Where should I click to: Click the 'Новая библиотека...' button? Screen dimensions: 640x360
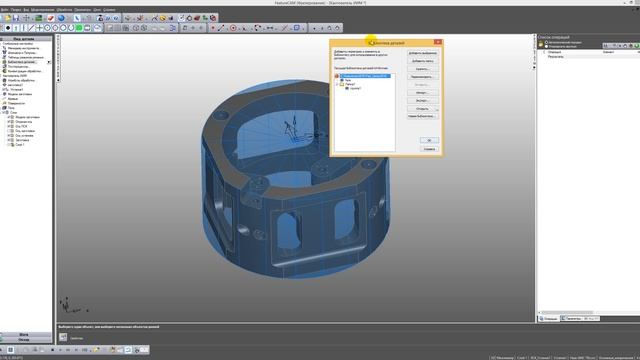point(423,116)
